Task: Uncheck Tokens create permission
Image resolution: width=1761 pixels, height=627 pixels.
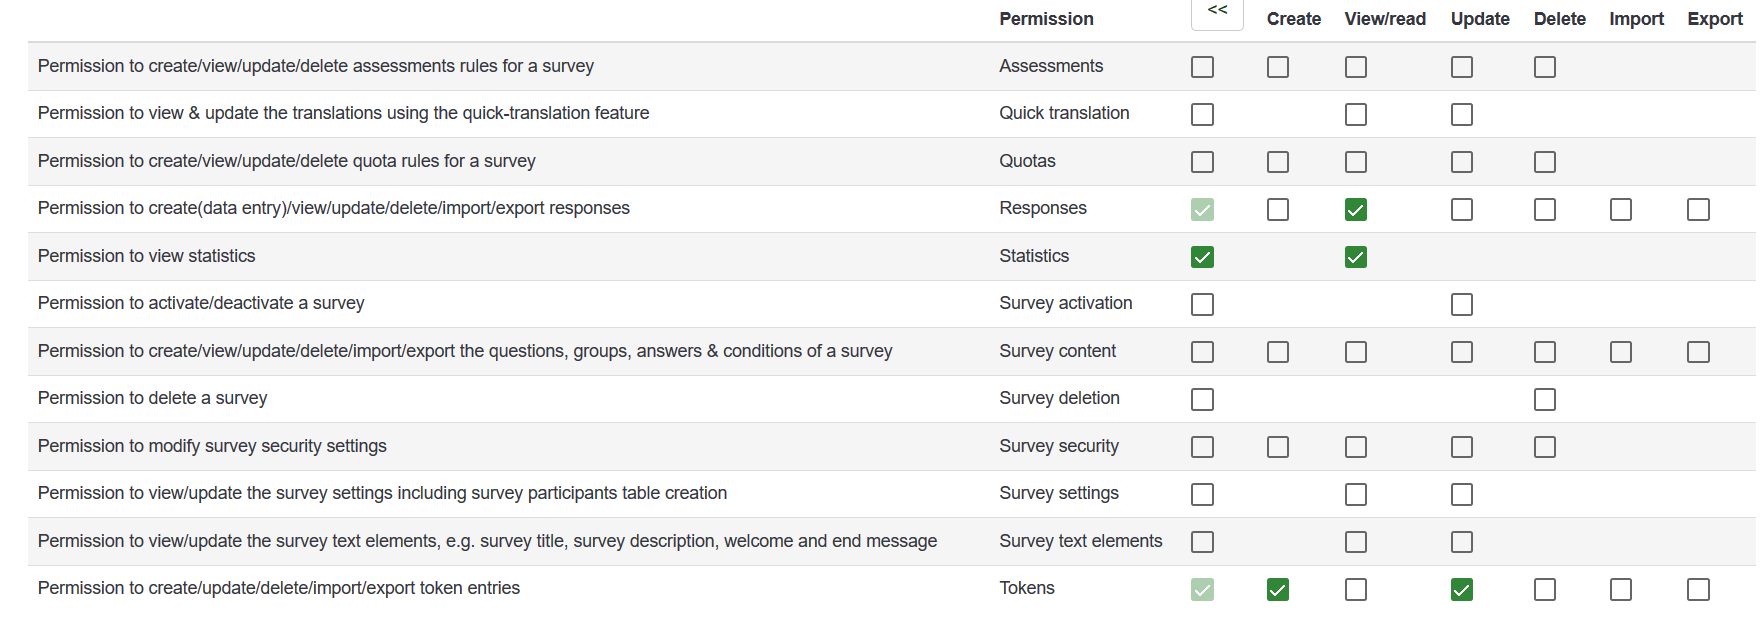Action: [1278, 590]
